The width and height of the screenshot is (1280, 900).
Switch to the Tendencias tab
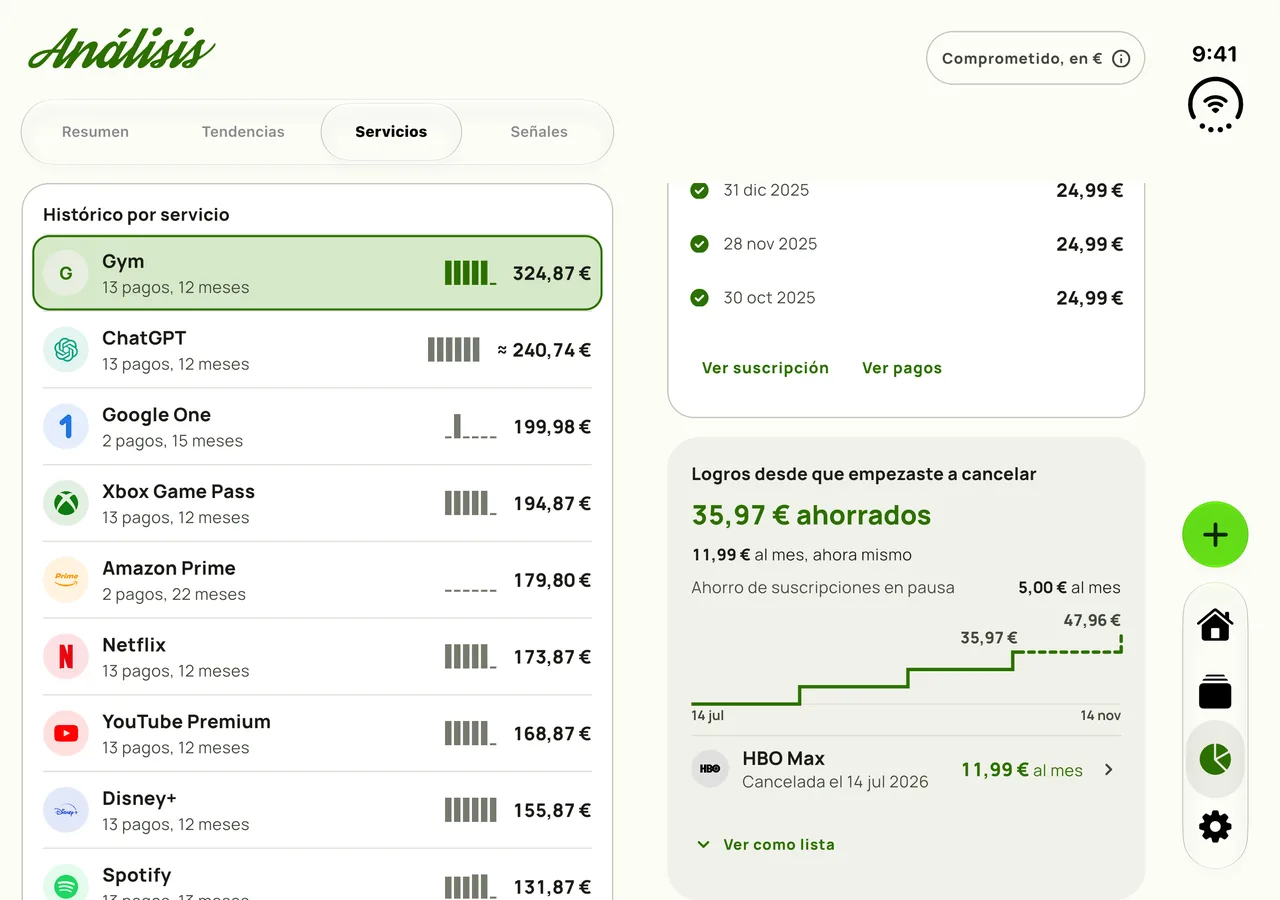(243, 132)
